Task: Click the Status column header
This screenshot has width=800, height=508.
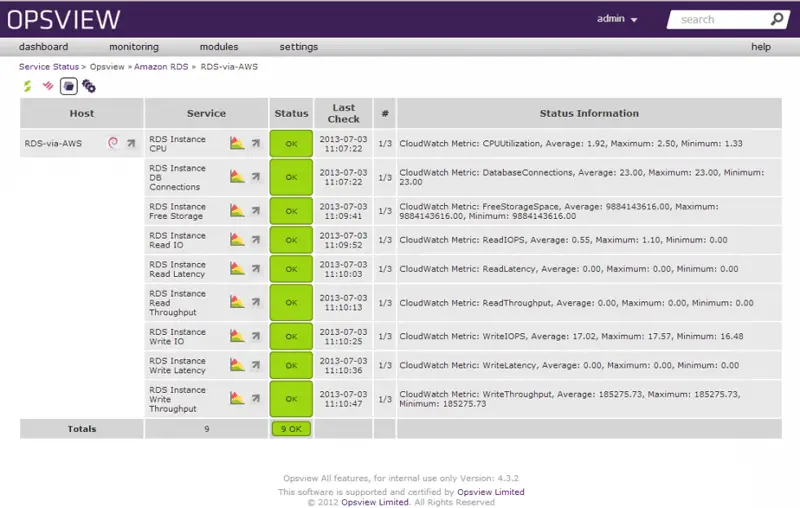Action: (x=291, y=113)
